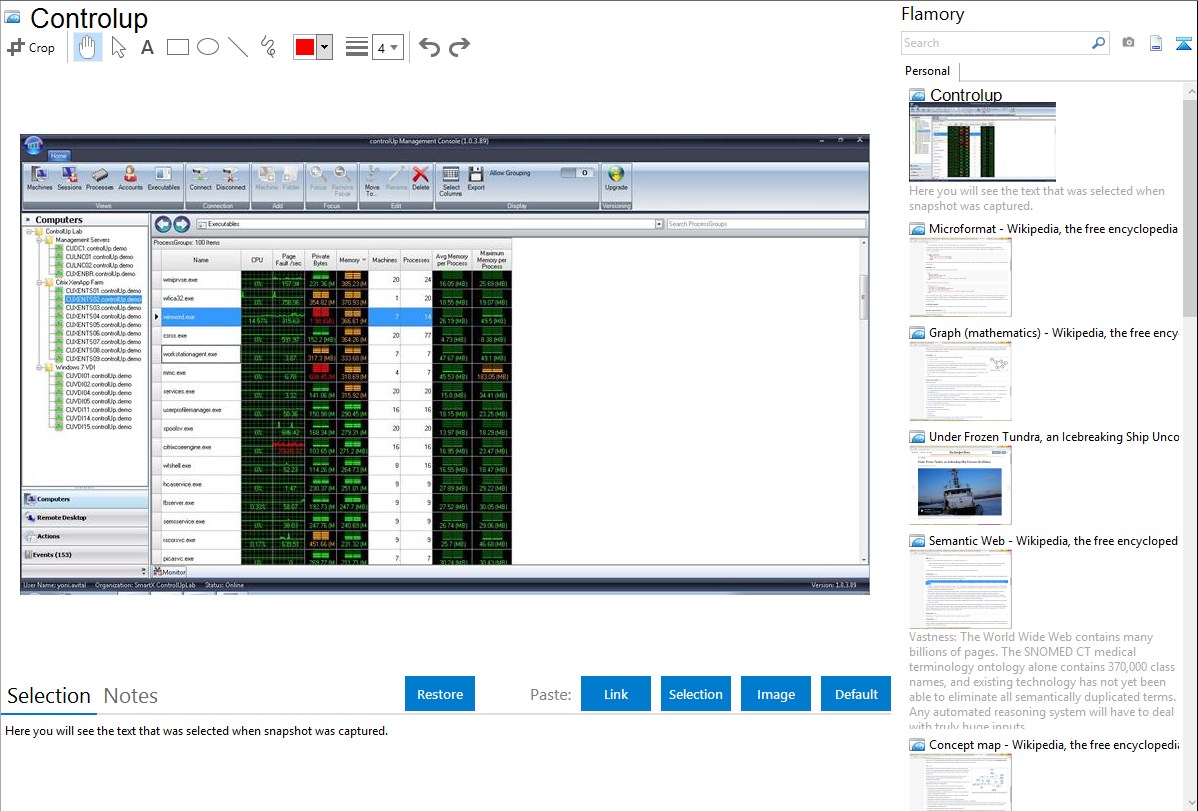Open the Events (153) pane in ControlUp
This screenshot has height=811, width=1198.
tap(85, 555)
